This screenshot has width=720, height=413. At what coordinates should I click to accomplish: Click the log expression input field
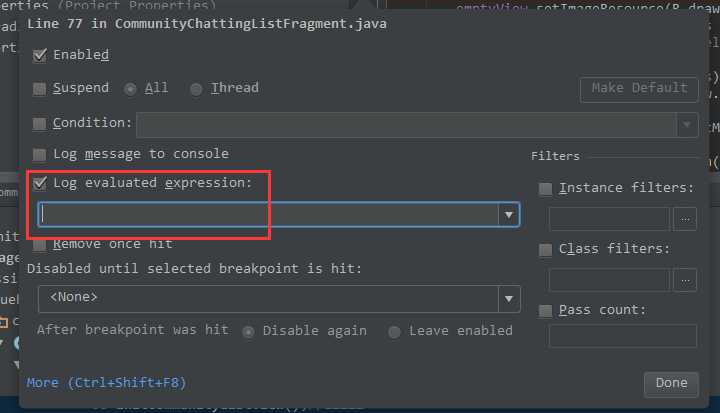click(x=269, y=215)
